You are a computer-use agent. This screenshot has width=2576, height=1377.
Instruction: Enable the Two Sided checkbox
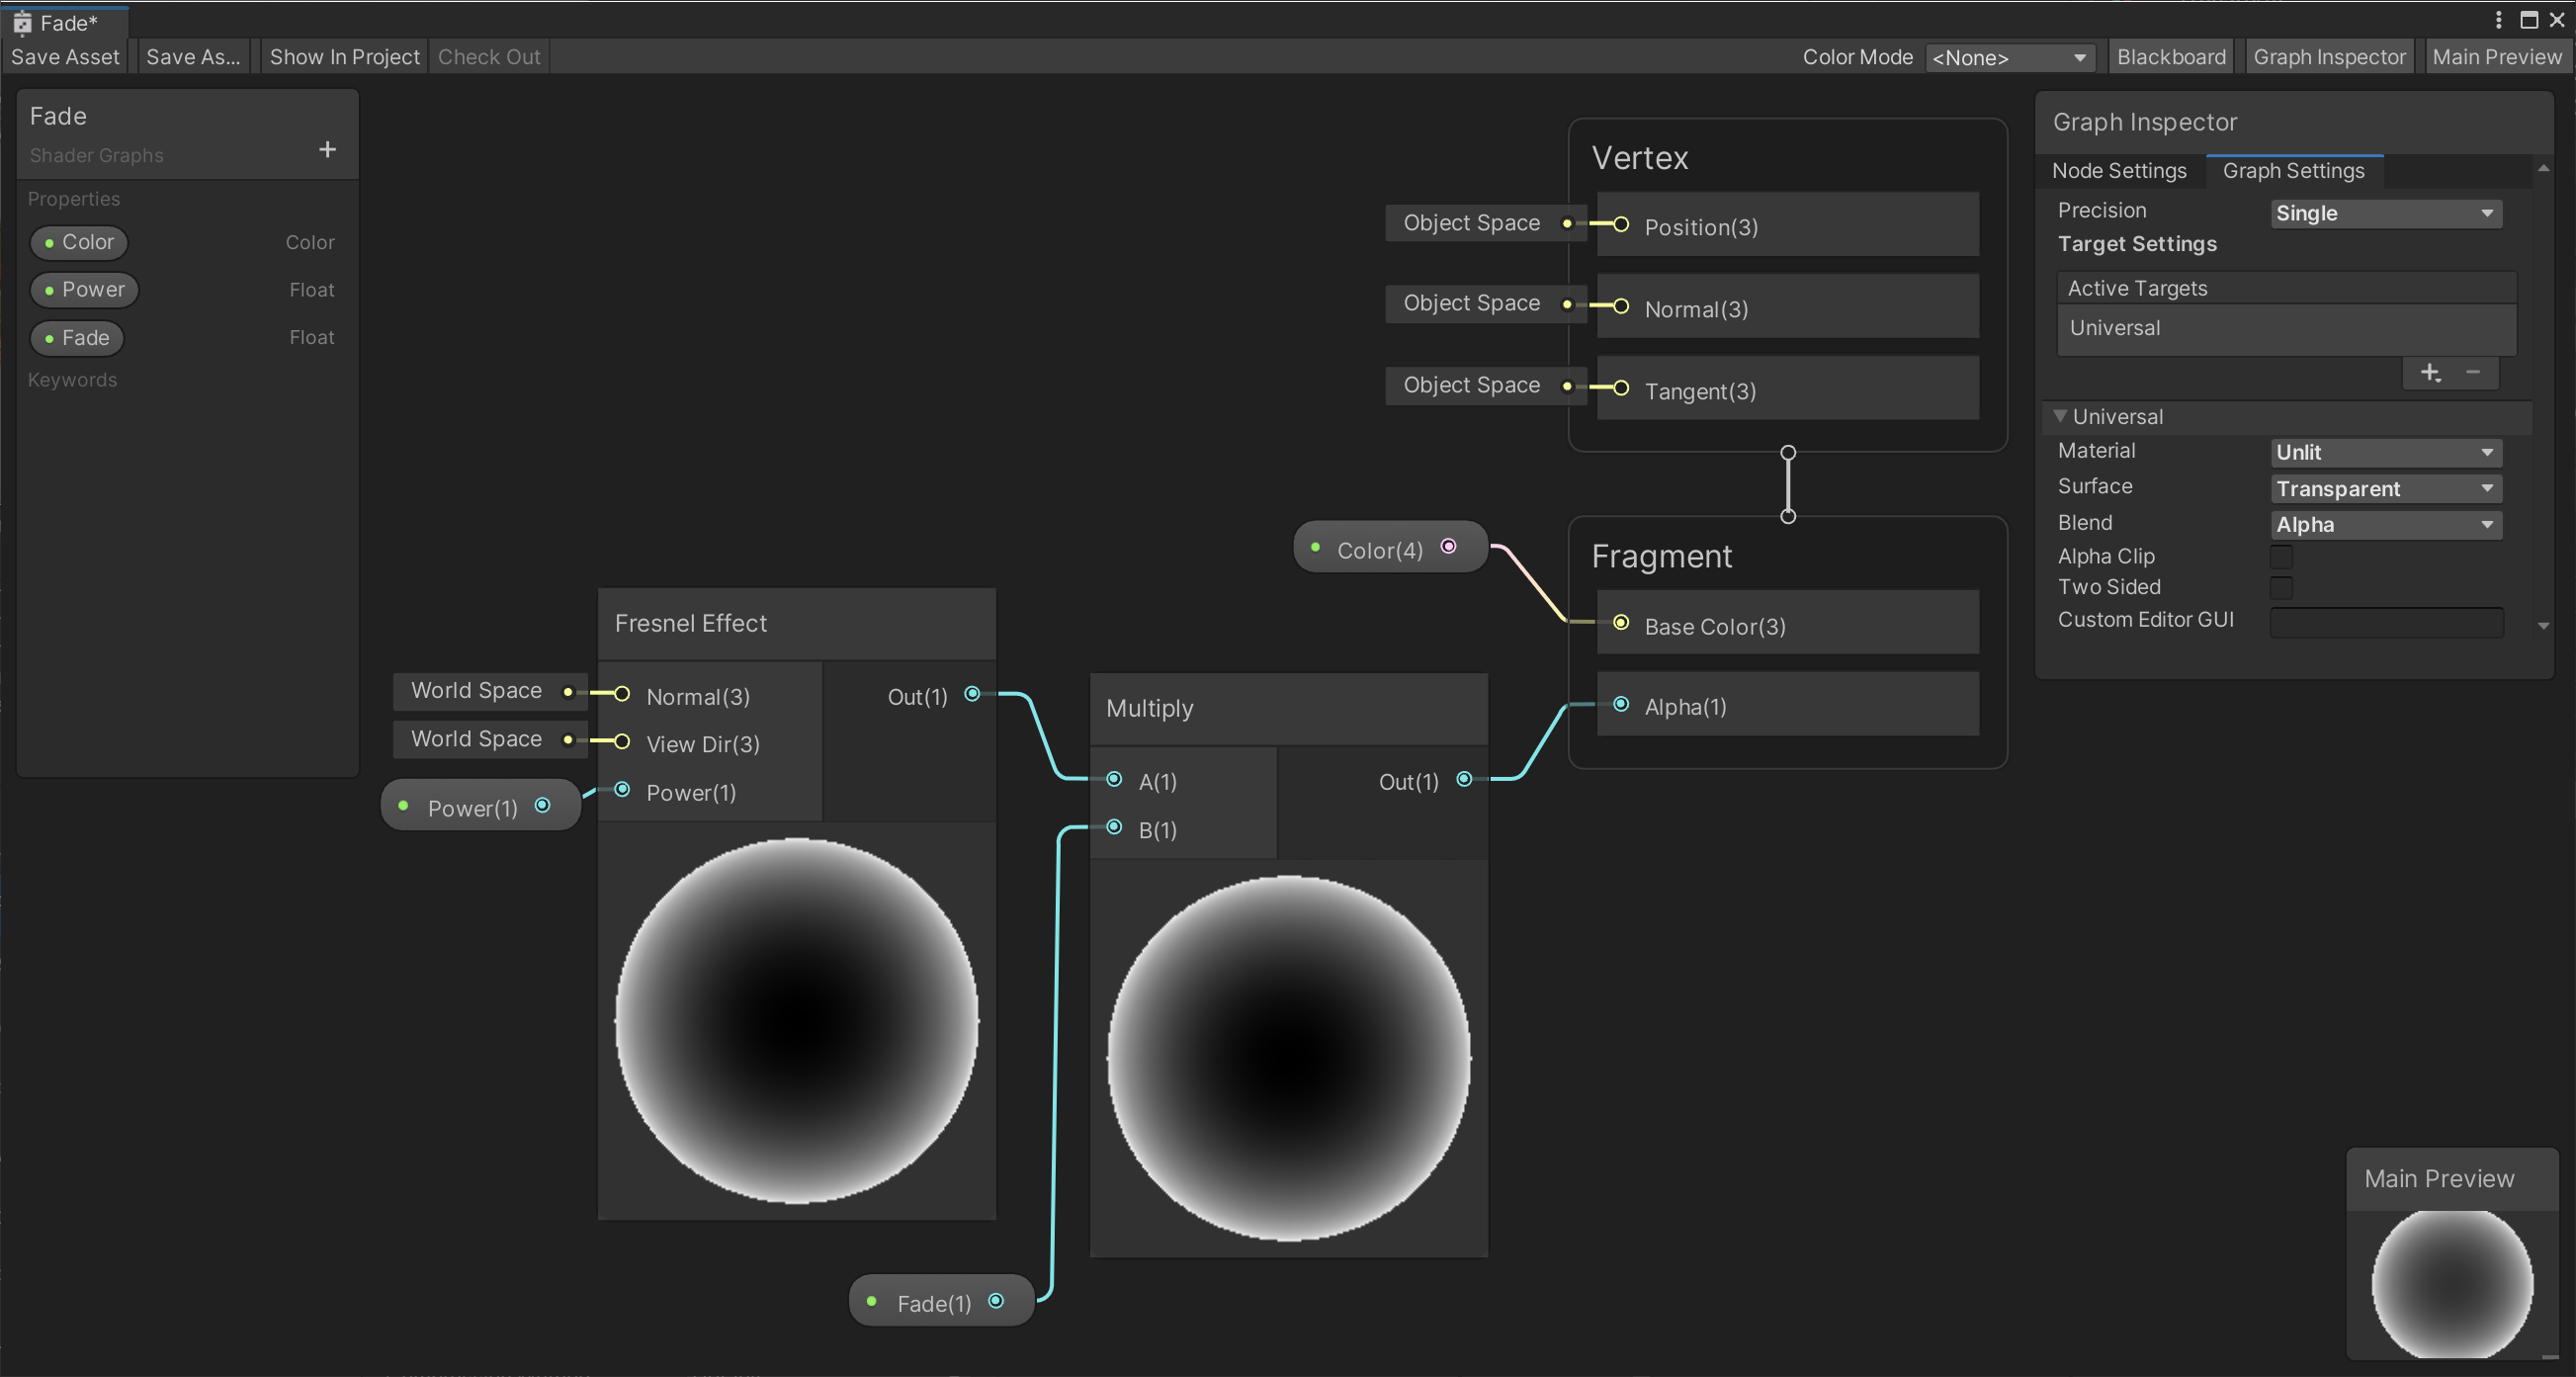[2281, 588]
